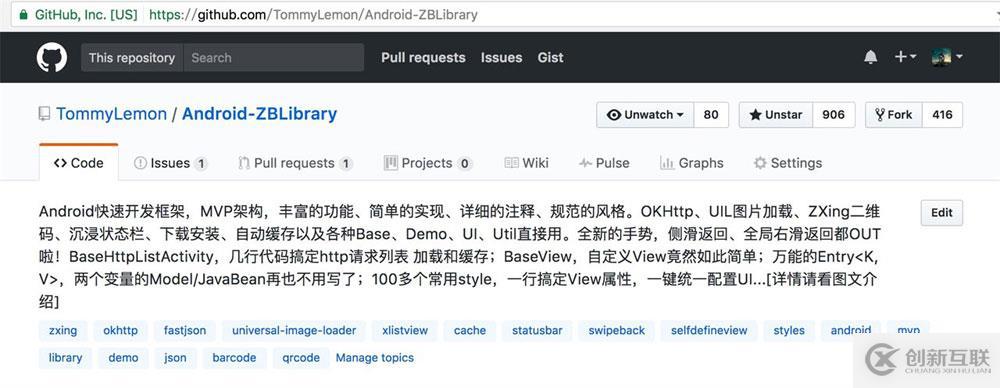
Task: Click Edit for the repository description
Action: point(942,213)
